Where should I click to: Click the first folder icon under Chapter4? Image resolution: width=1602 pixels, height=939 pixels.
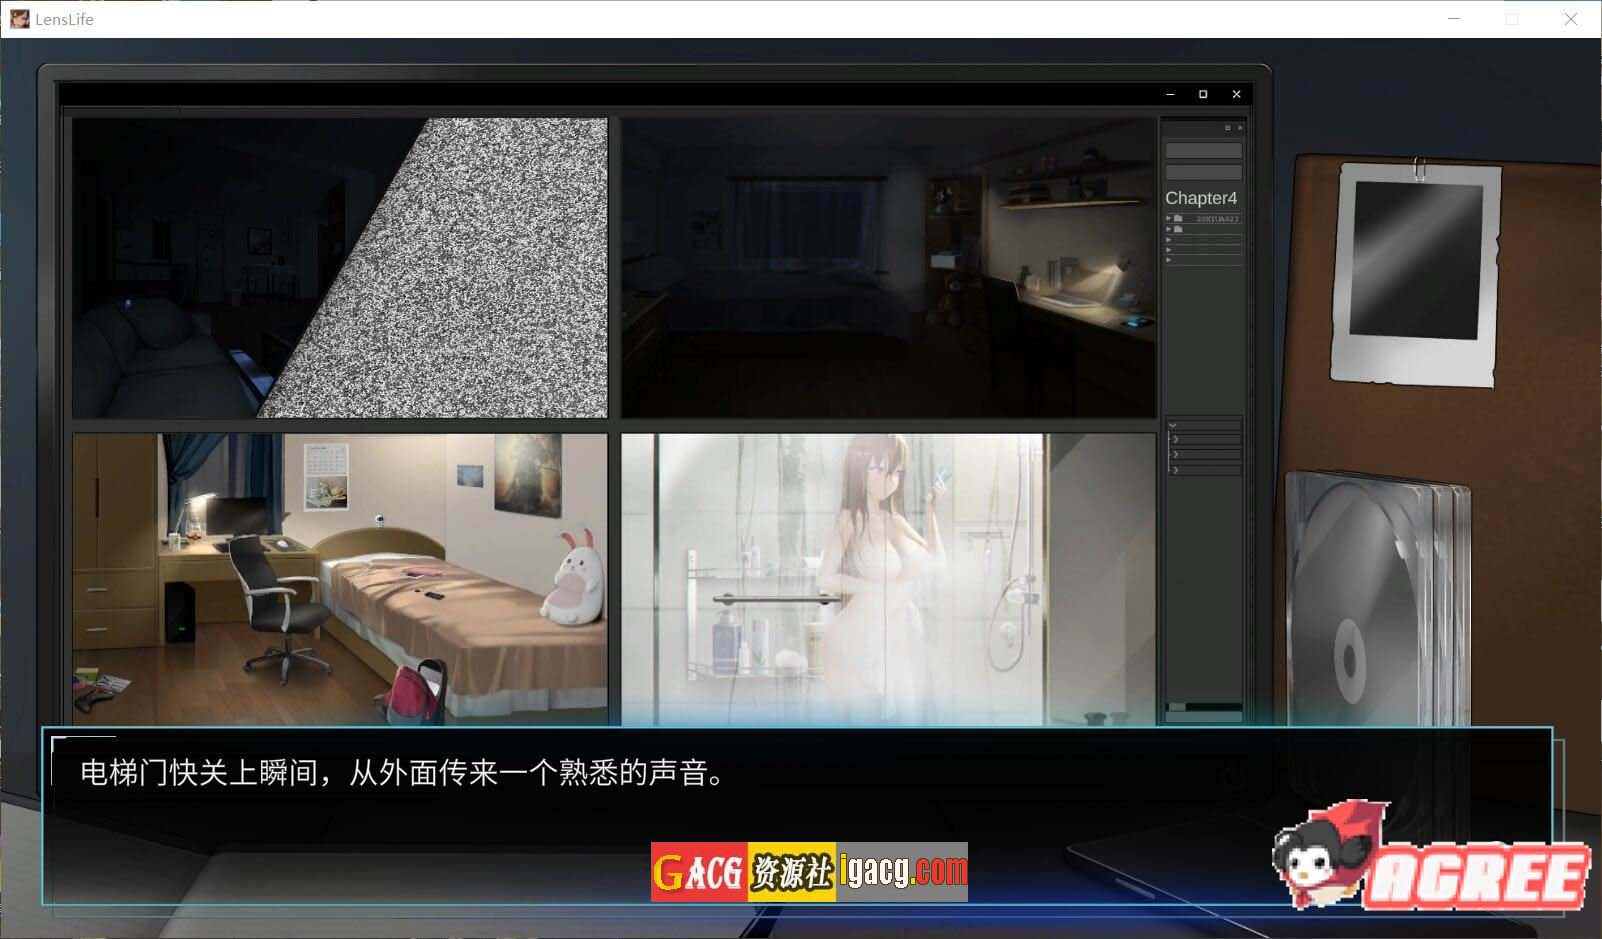(x=1179, y=218)
